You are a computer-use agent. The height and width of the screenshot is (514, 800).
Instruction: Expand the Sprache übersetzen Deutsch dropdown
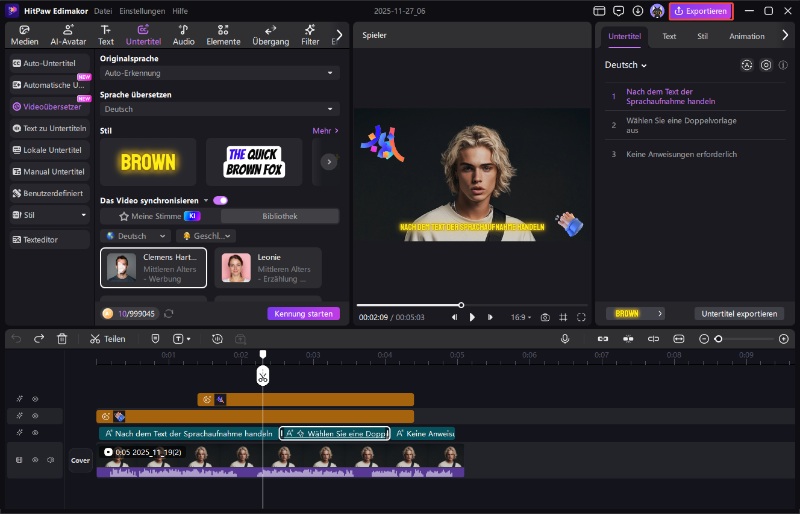[219, 109]
